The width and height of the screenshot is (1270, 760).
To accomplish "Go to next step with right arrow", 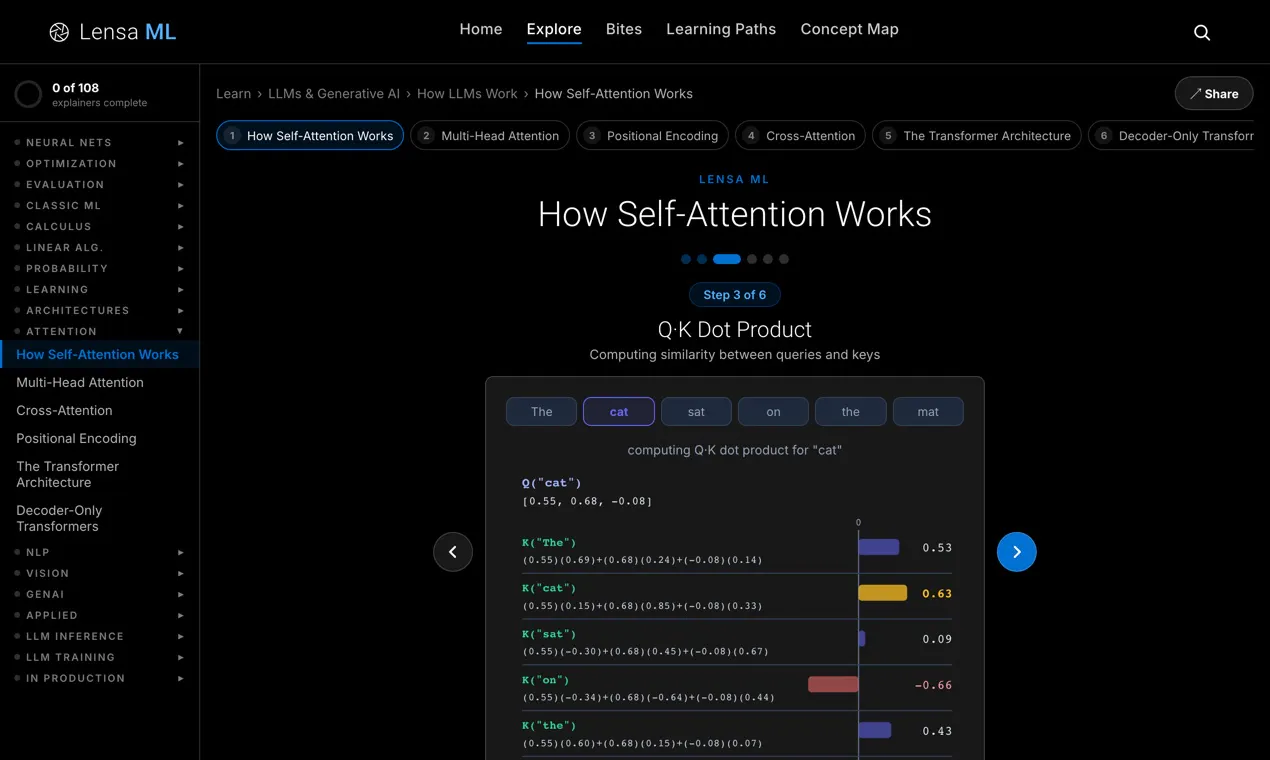I will click(x=1017, y=552).
